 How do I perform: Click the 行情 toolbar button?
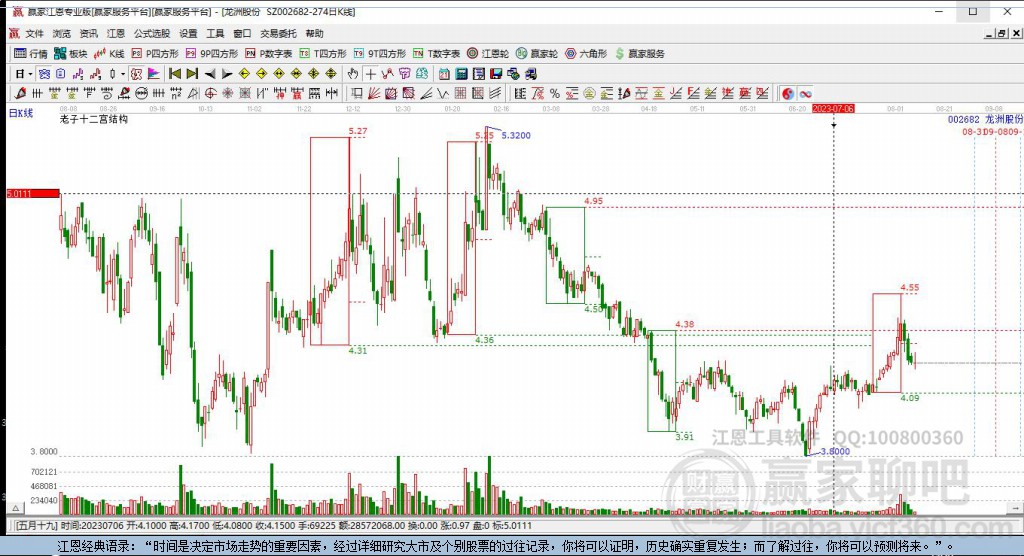tap(31, 54)
